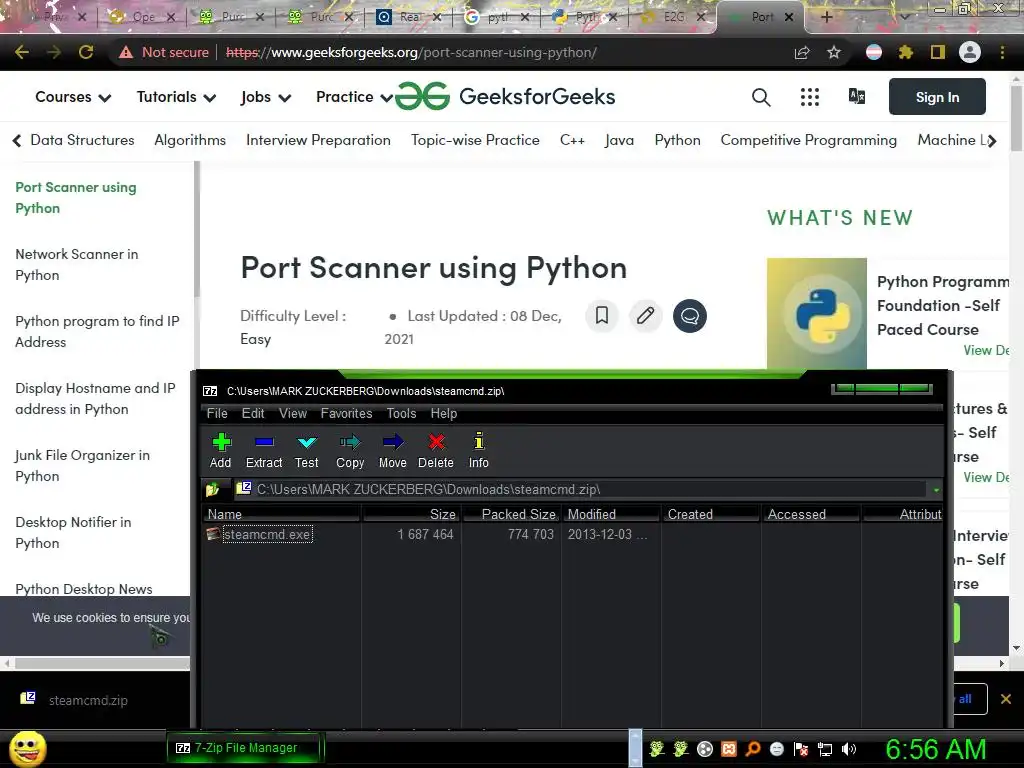
Task: Open the Help menu in 7-Zip
Action: [x=443, y=413]
